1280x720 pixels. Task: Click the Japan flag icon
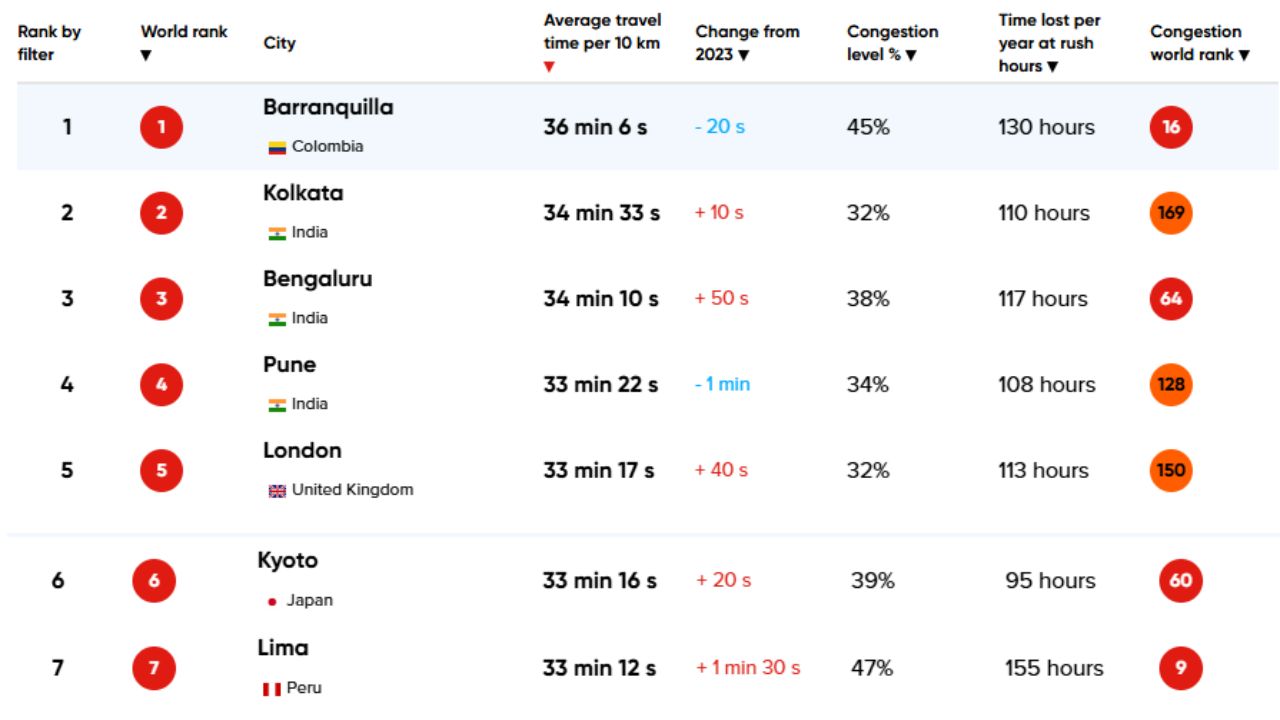272,602
